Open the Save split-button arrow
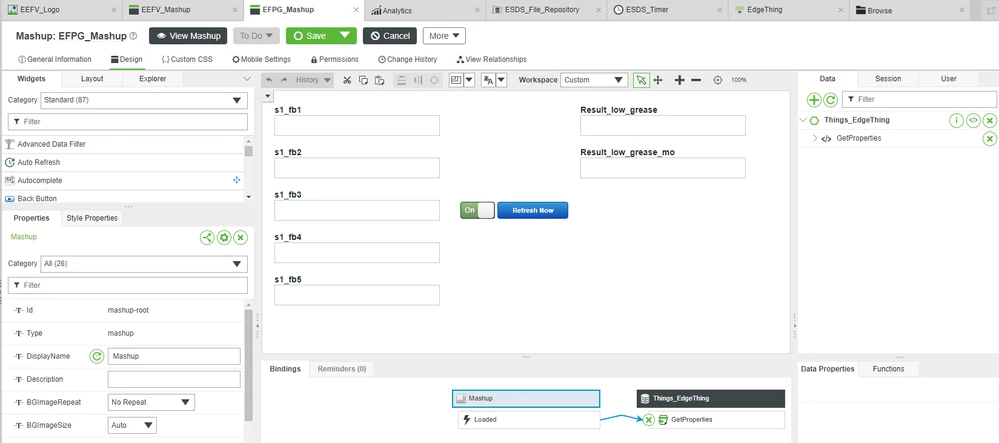The height and width of the screenshot is (443, 999). click(345, 36)
